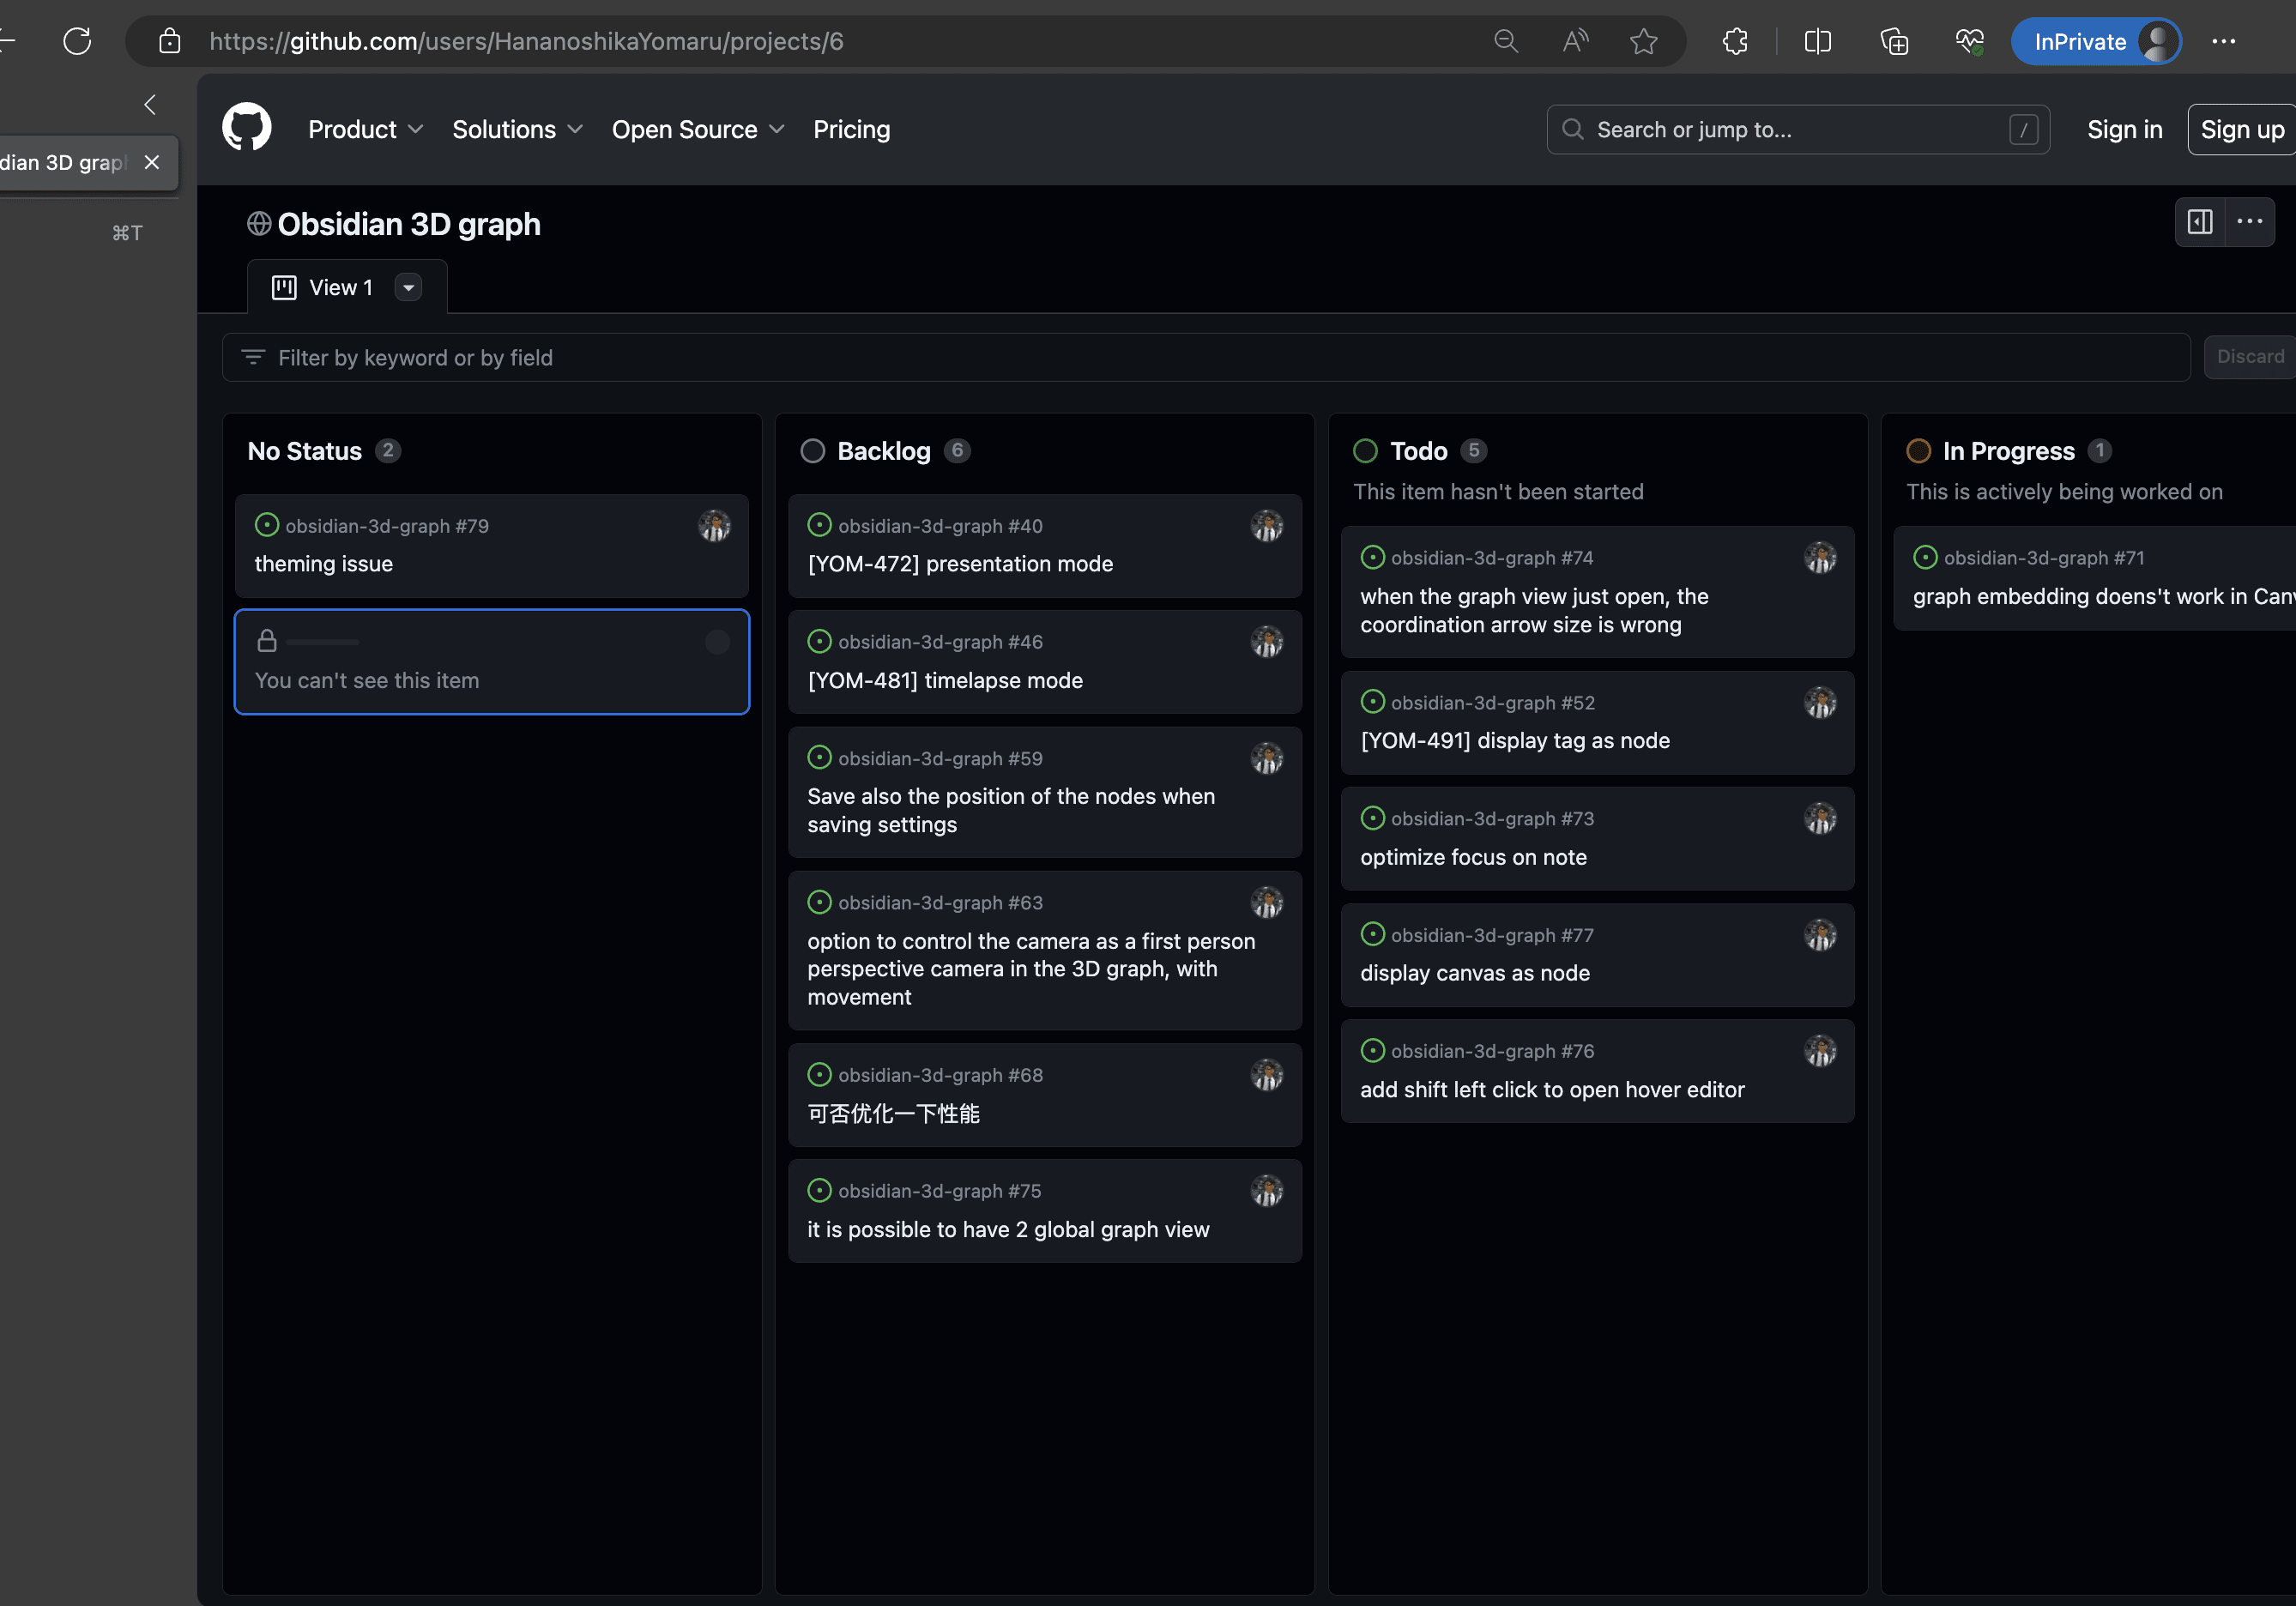Click assignee avatar on issue #68 card

point(1266,1075)
